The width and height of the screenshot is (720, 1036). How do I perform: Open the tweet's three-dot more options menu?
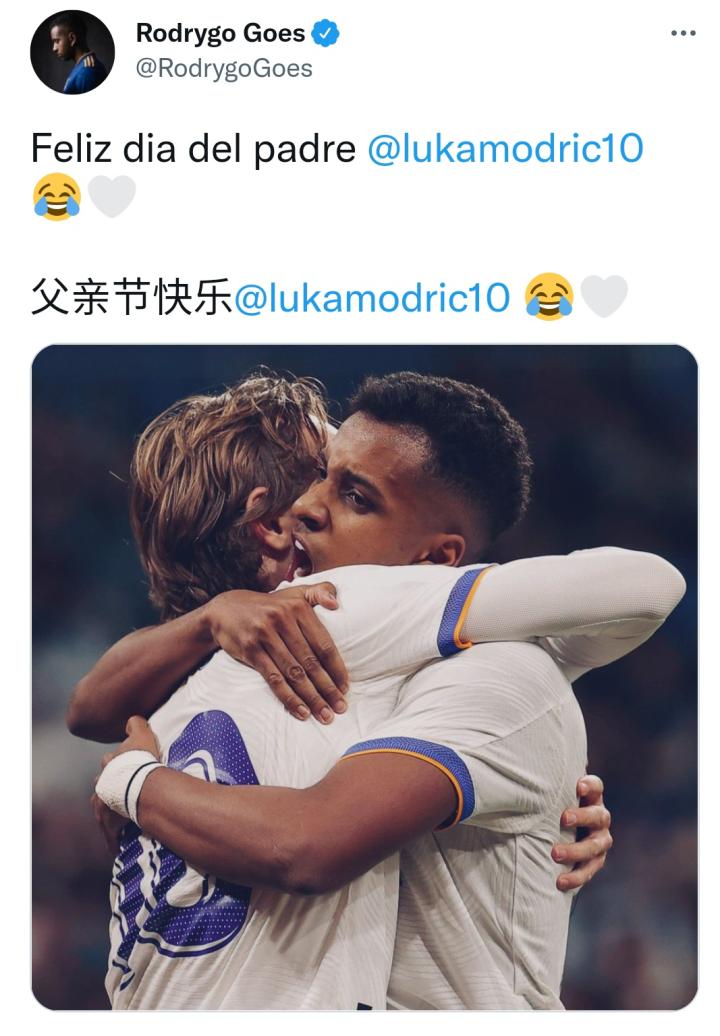[x=682, y=33]
